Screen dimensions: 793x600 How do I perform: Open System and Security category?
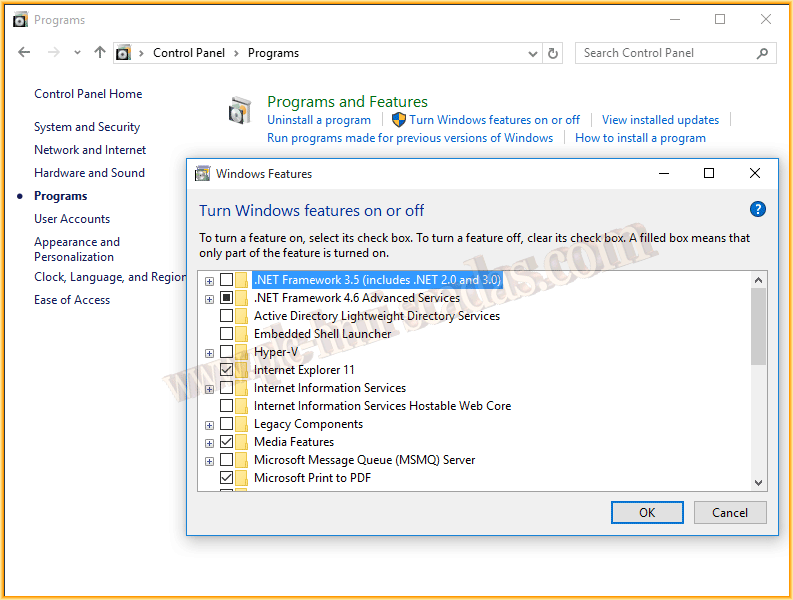(87, 127)
